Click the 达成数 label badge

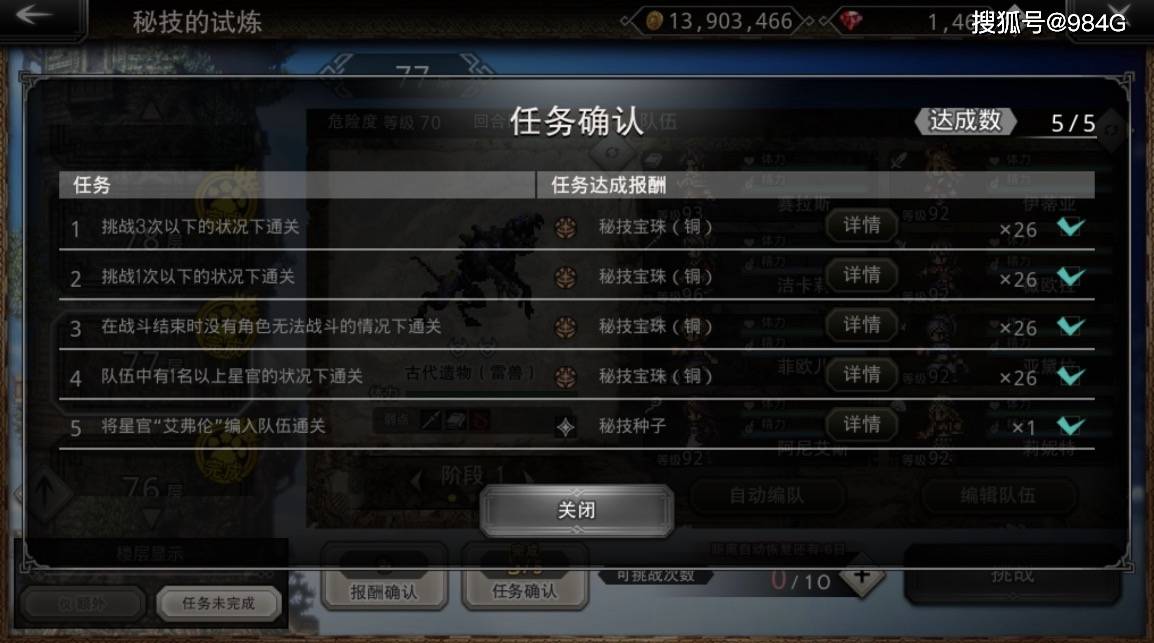point(965,121)
